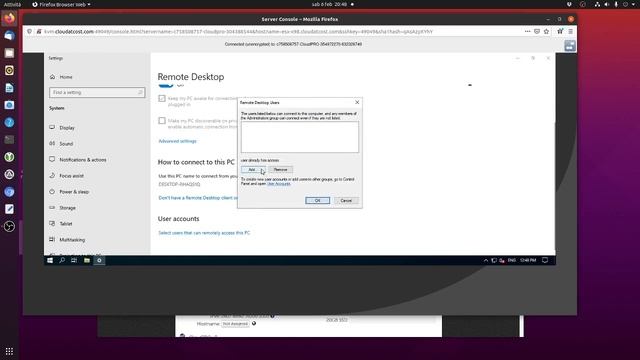Click the microphone icon in top bar
The height and width of the screenshot is (360, 640).
616,4
